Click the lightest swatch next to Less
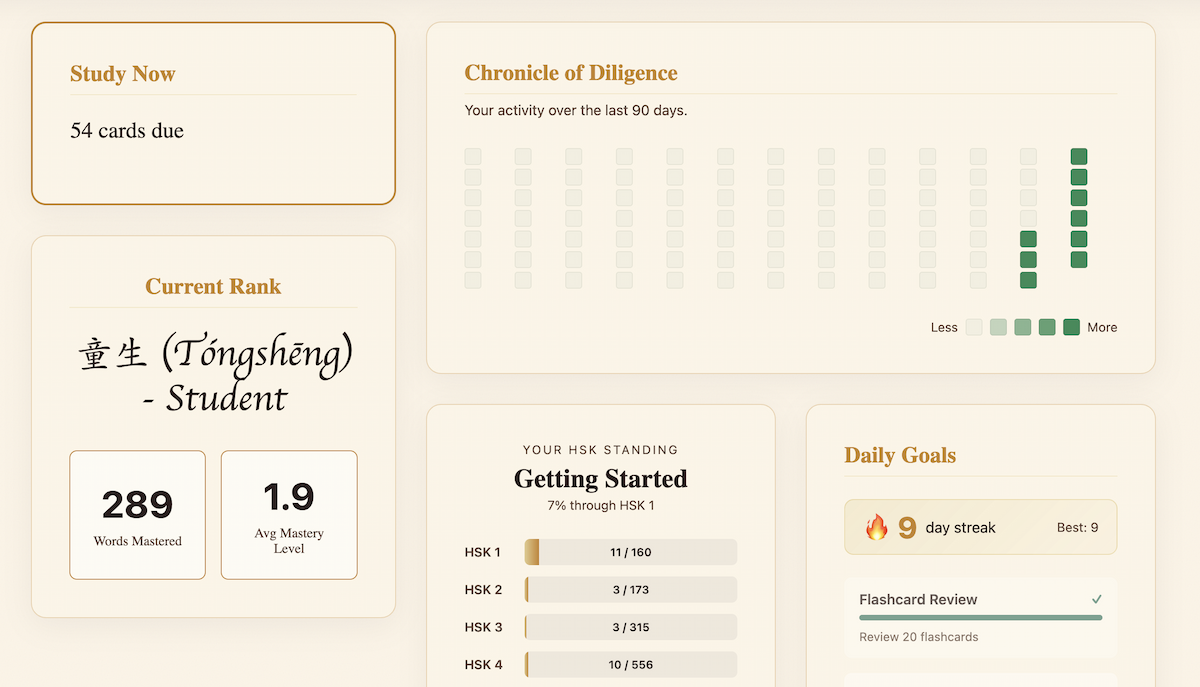The width and height of the screenshot is (1200, 687). (x=973, y=327)
